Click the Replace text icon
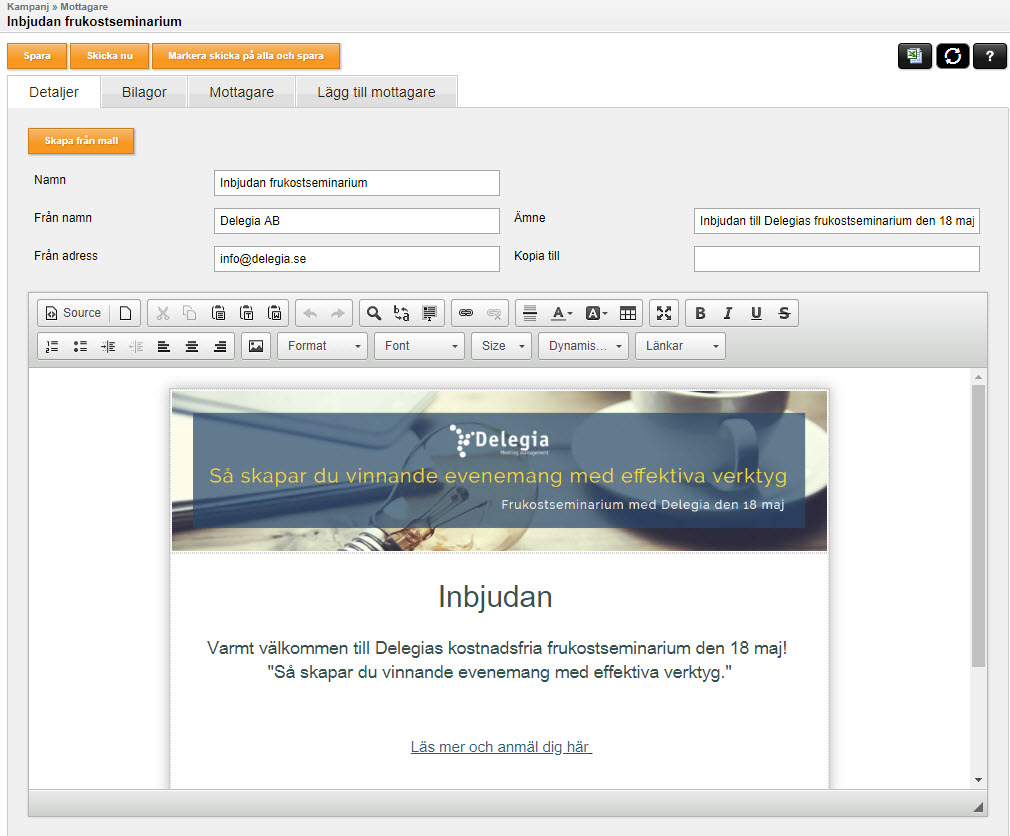This screenshot has height=836, width=1010. coord(401,313)
